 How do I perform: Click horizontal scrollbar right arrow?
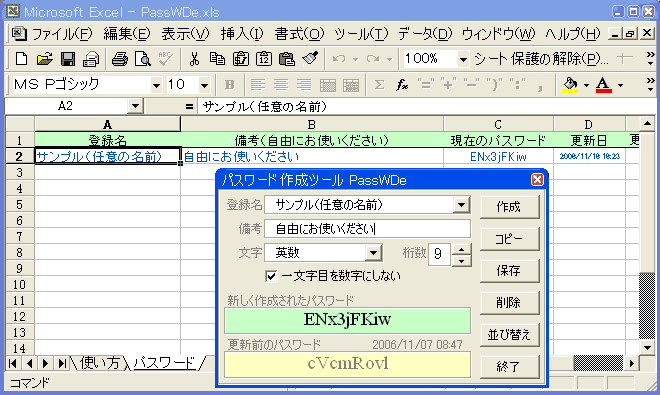(x=631, y=363)
